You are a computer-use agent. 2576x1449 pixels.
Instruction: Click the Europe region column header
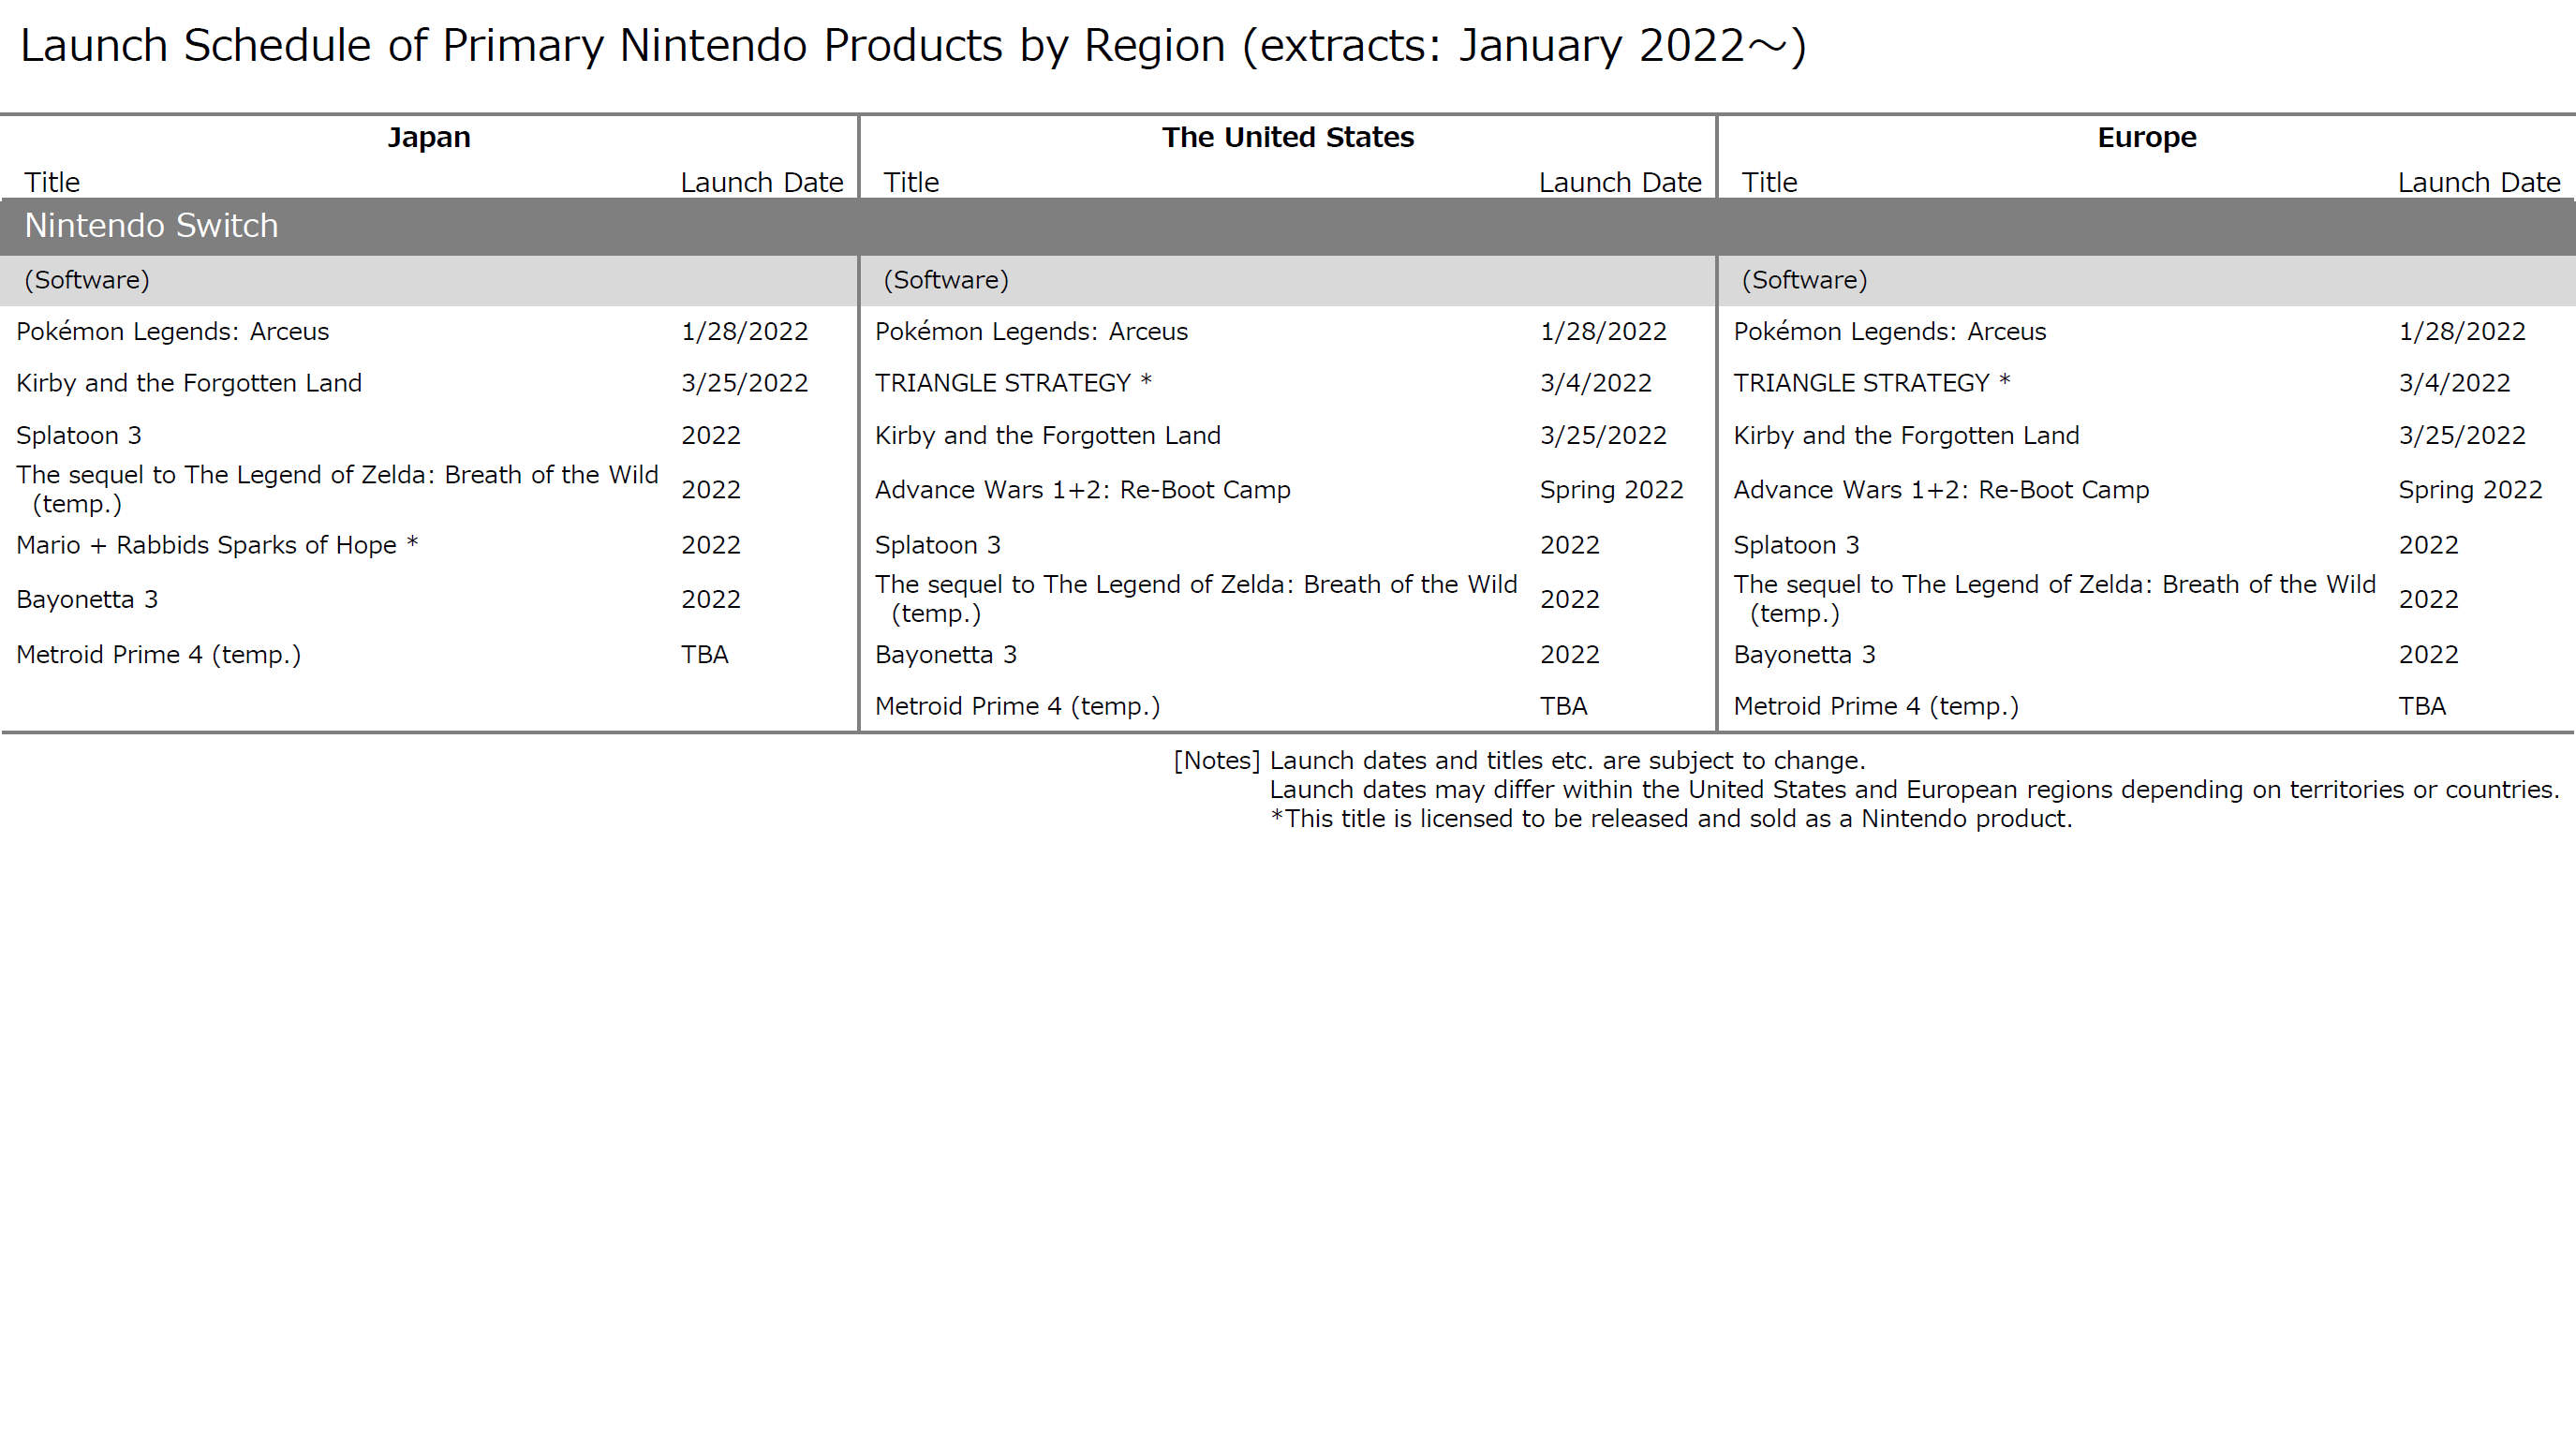pos(2146,137)
